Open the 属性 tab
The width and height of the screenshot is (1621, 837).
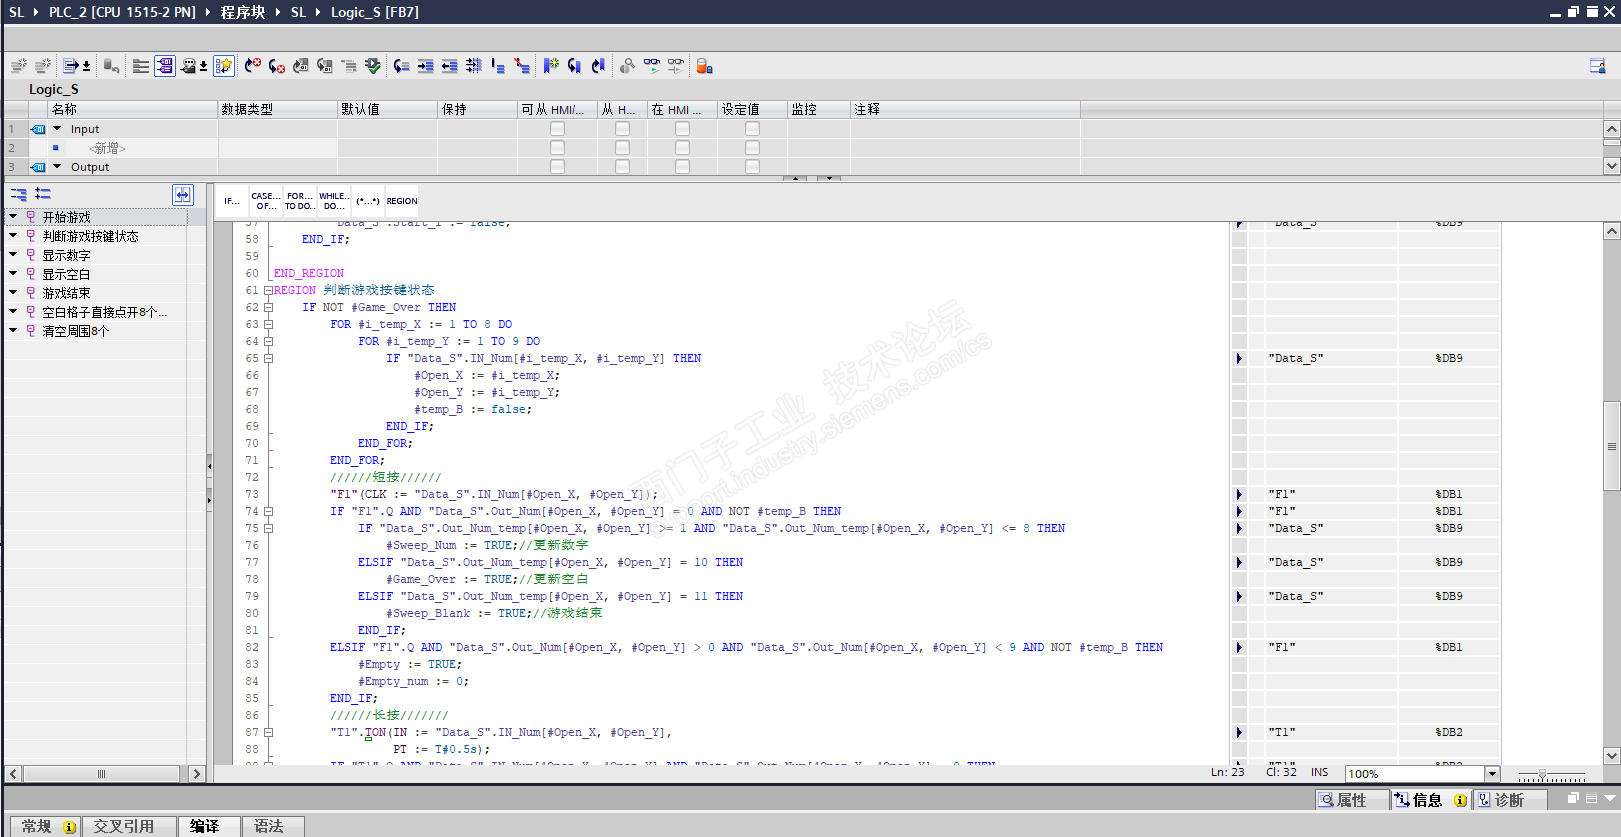coord(1351,800)
